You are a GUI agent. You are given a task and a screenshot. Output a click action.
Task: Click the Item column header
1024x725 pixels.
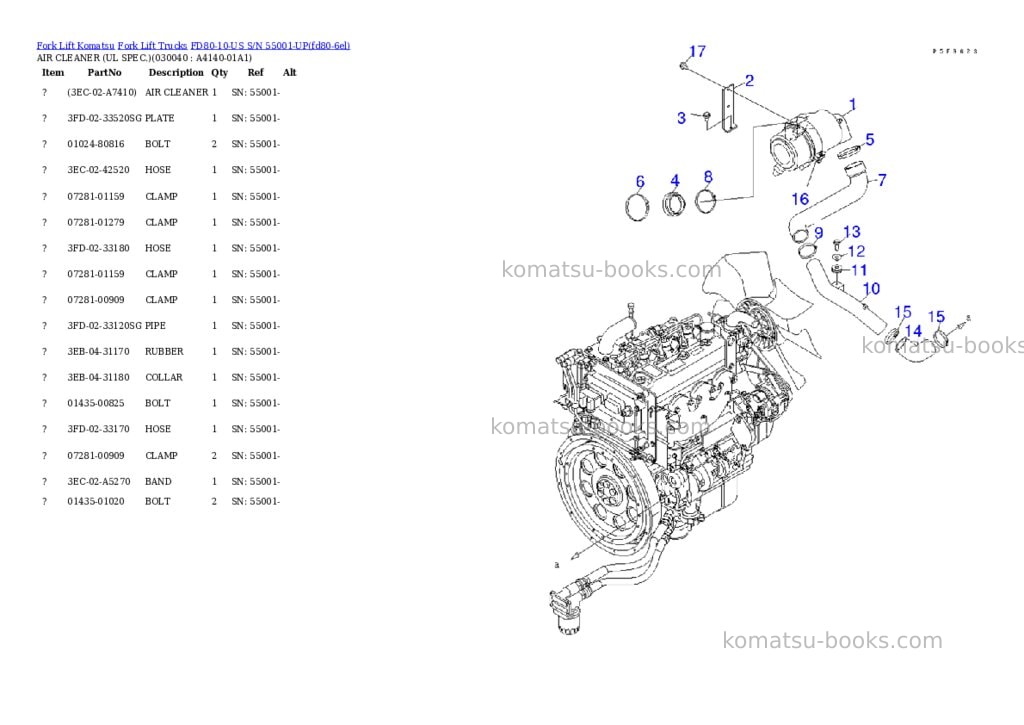click(x=53, y=72)
